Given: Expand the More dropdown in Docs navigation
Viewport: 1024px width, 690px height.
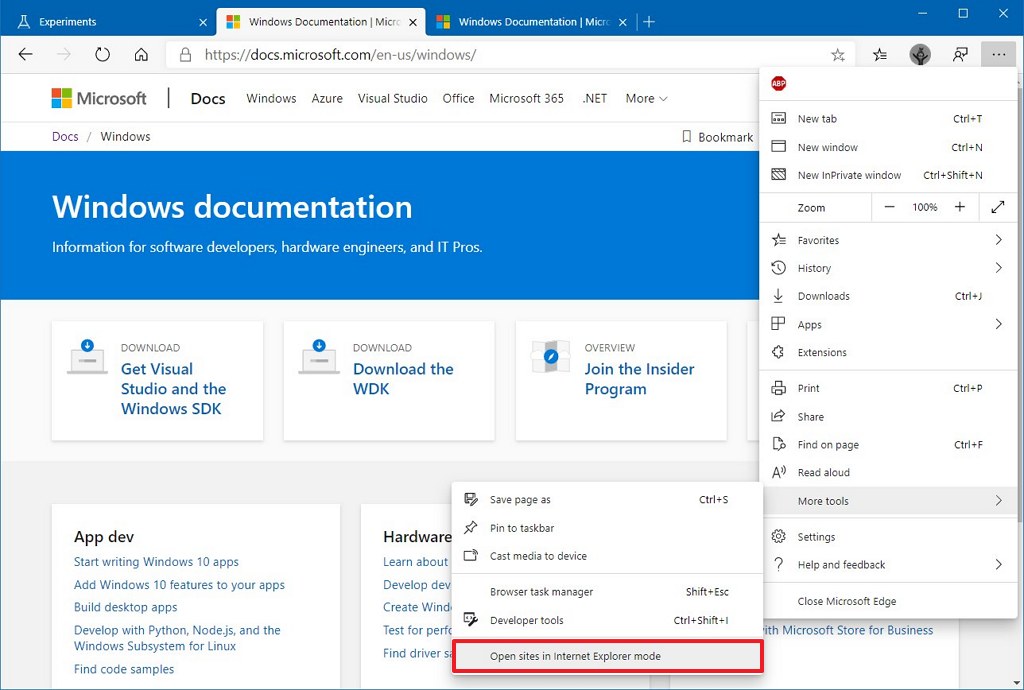Looking at the screenshot, I should [x=646, y=98].
